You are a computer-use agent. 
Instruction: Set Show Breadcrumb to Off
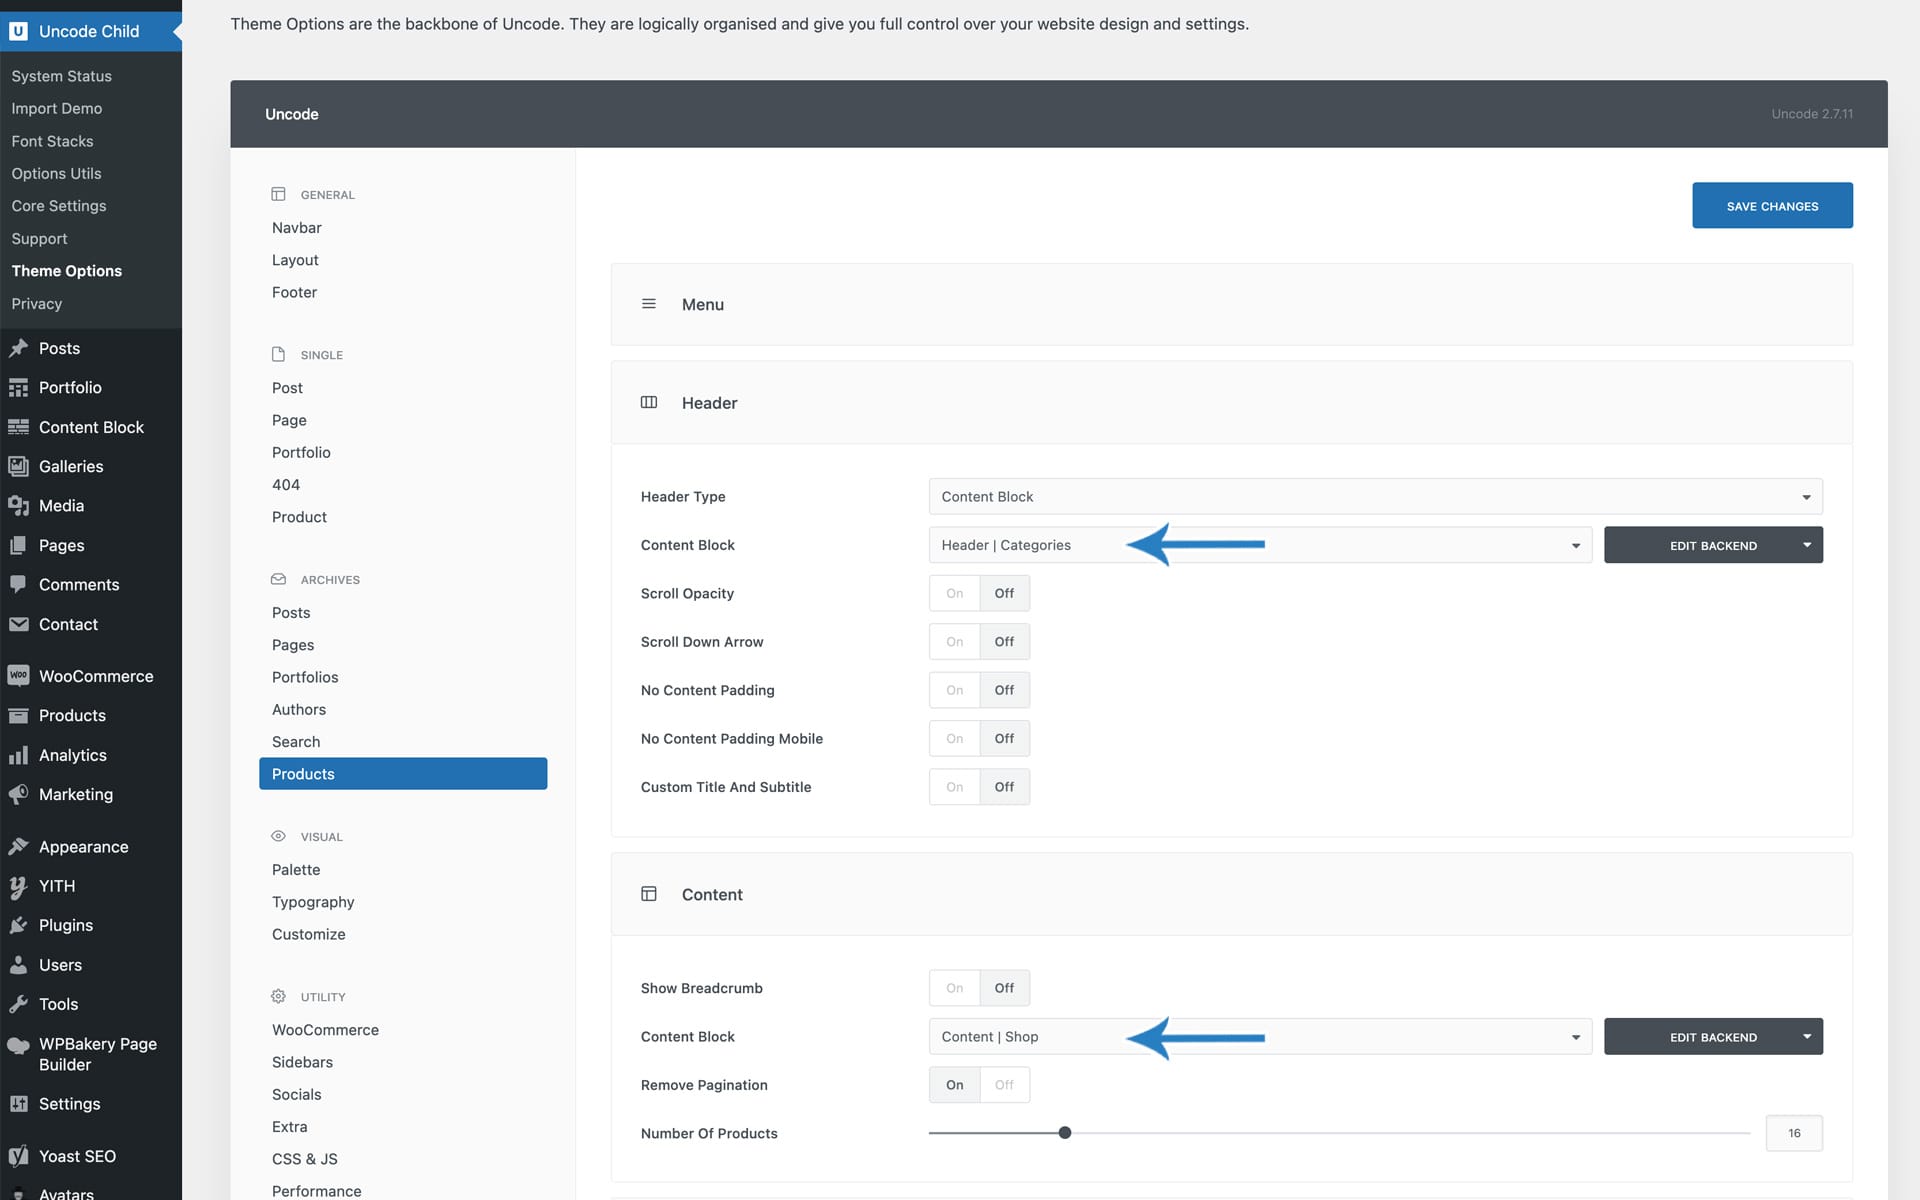point(1005,988)
